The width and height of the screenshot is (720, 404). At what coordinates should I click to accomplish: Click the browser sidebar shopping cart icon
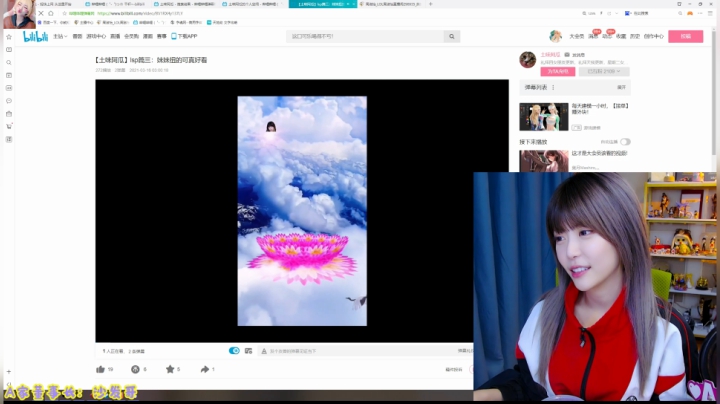click(x=9, y=126)
